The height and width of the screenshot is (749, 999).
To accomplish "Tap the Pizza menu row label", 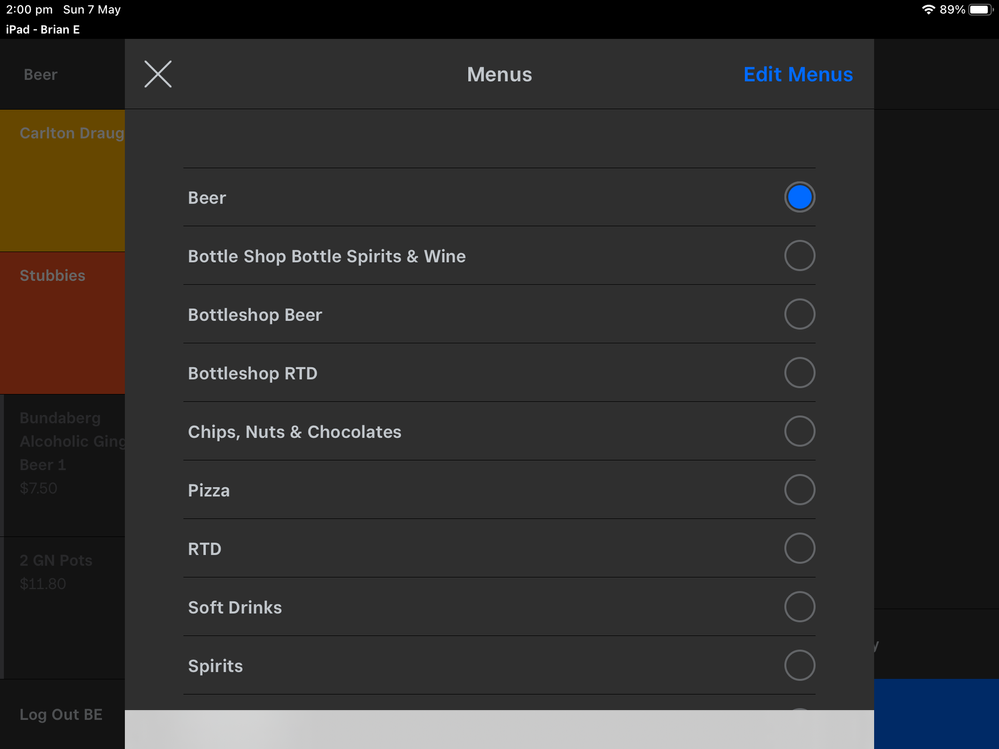I will pos(209,491).
